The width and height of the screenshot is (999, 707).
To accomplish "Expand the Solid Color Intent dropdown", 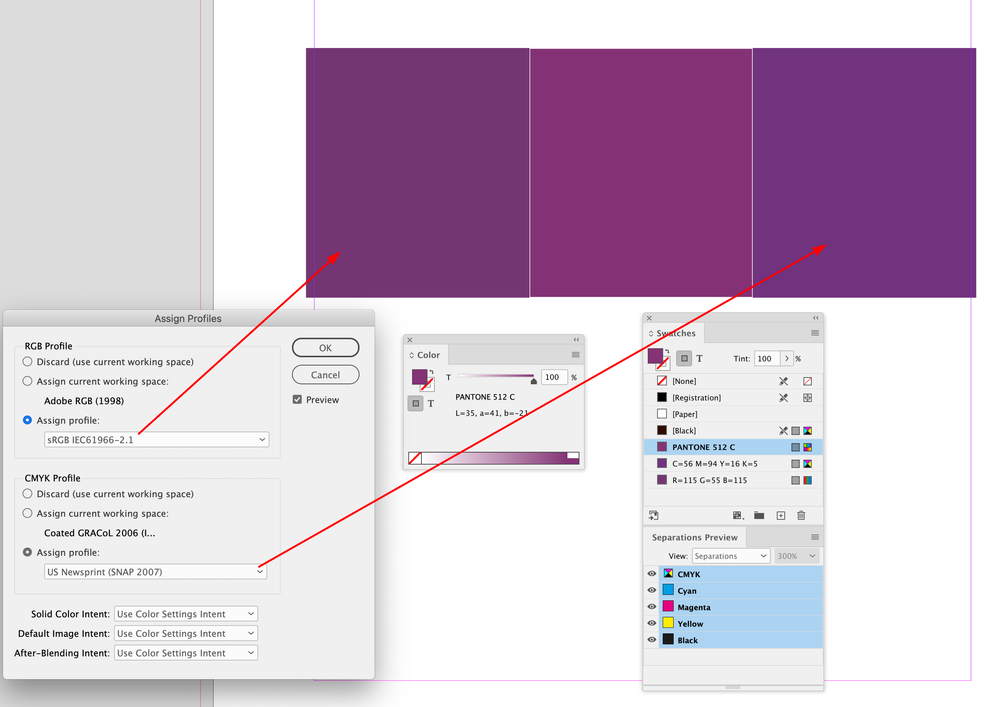I will coord(186,614).
